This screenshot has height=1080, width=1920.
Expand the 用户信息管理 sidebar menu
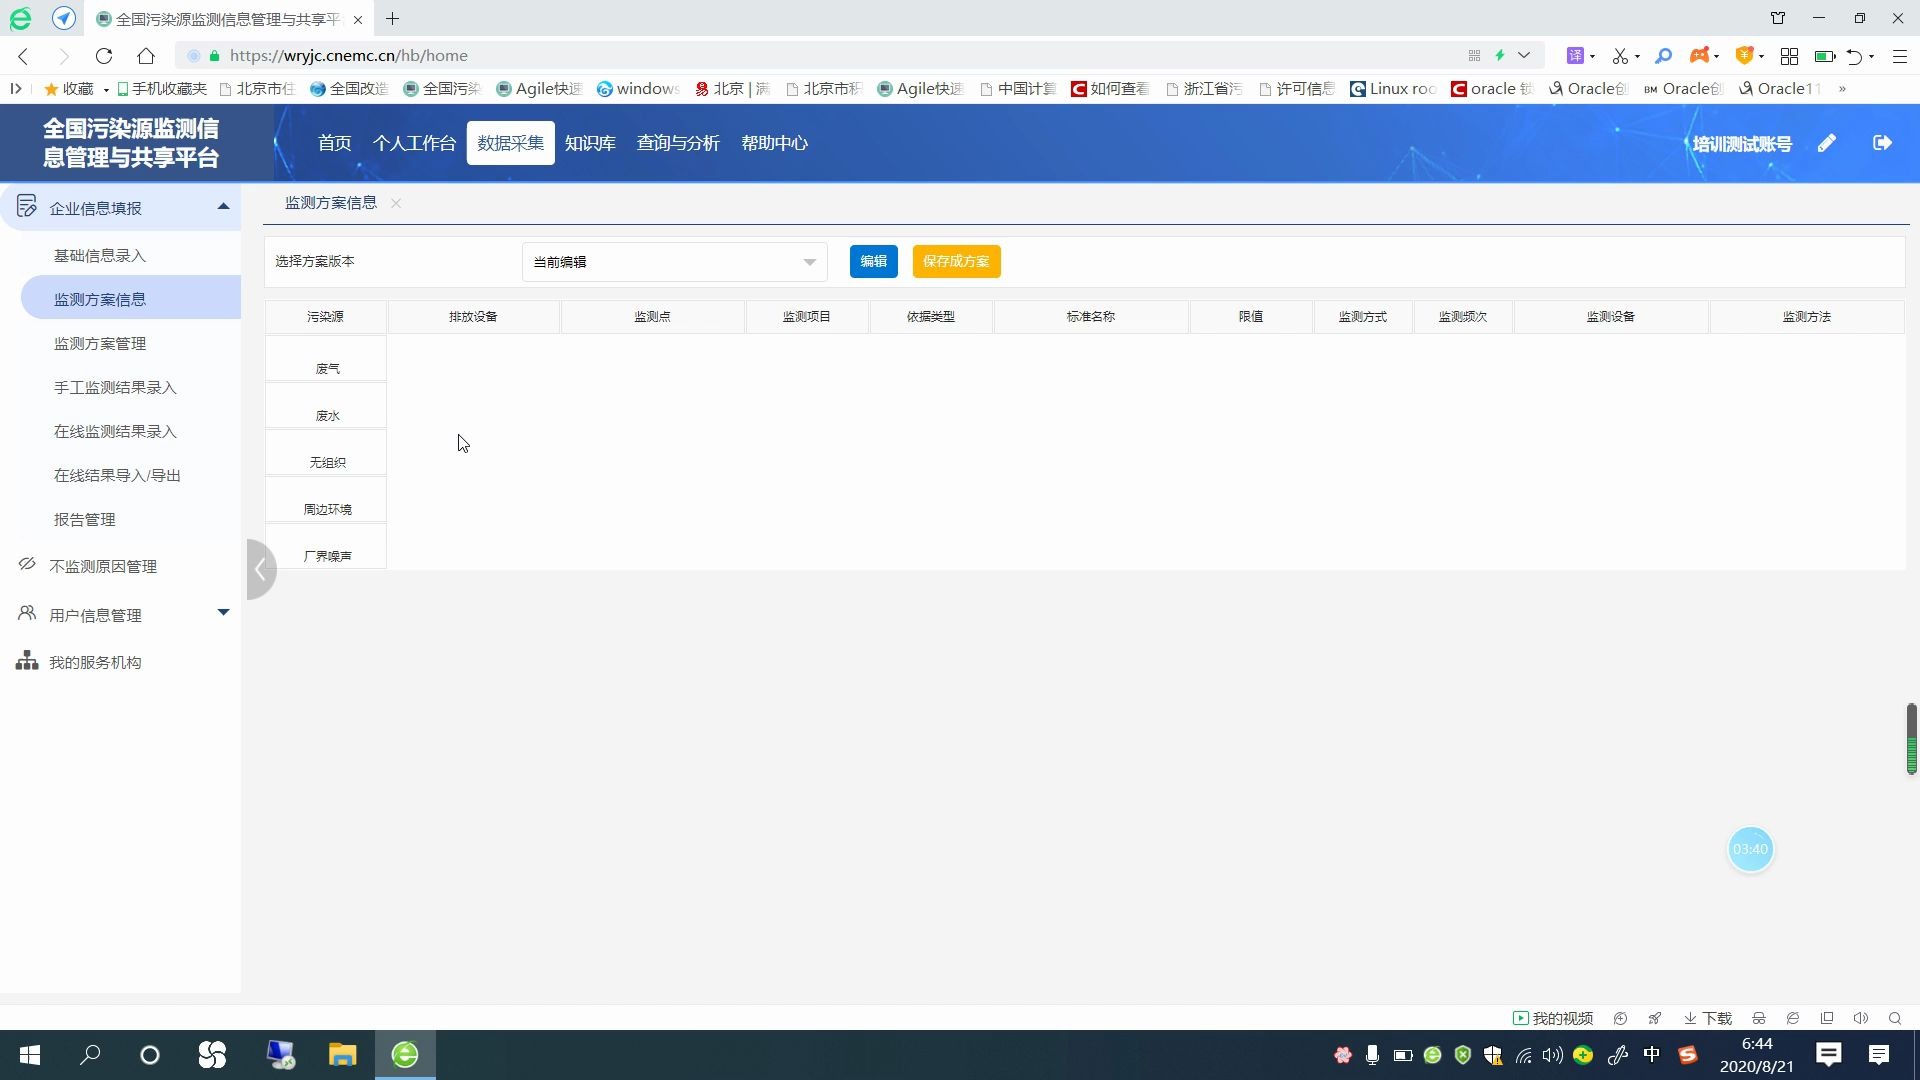pyautogui.click(x=223, y=613)
